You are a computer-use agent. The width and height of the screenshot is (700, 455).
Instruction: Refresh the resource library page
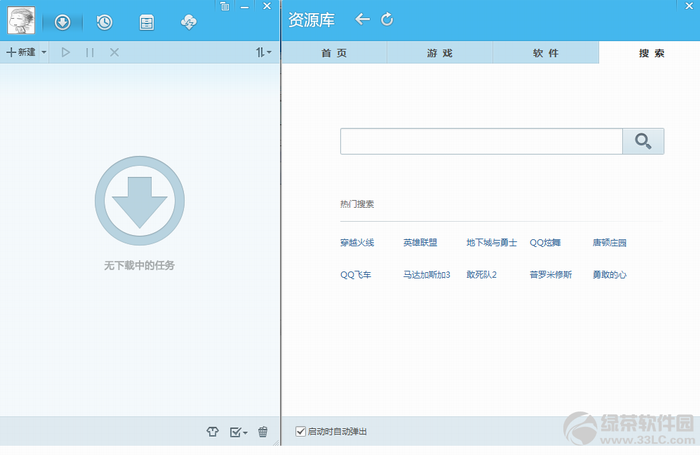[x=387, y=19]
